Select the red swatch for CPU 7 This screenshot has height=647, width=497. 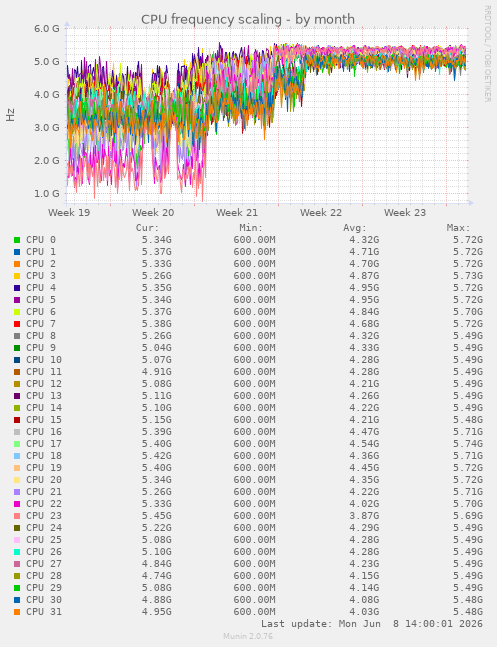click(x=17, y=324)
